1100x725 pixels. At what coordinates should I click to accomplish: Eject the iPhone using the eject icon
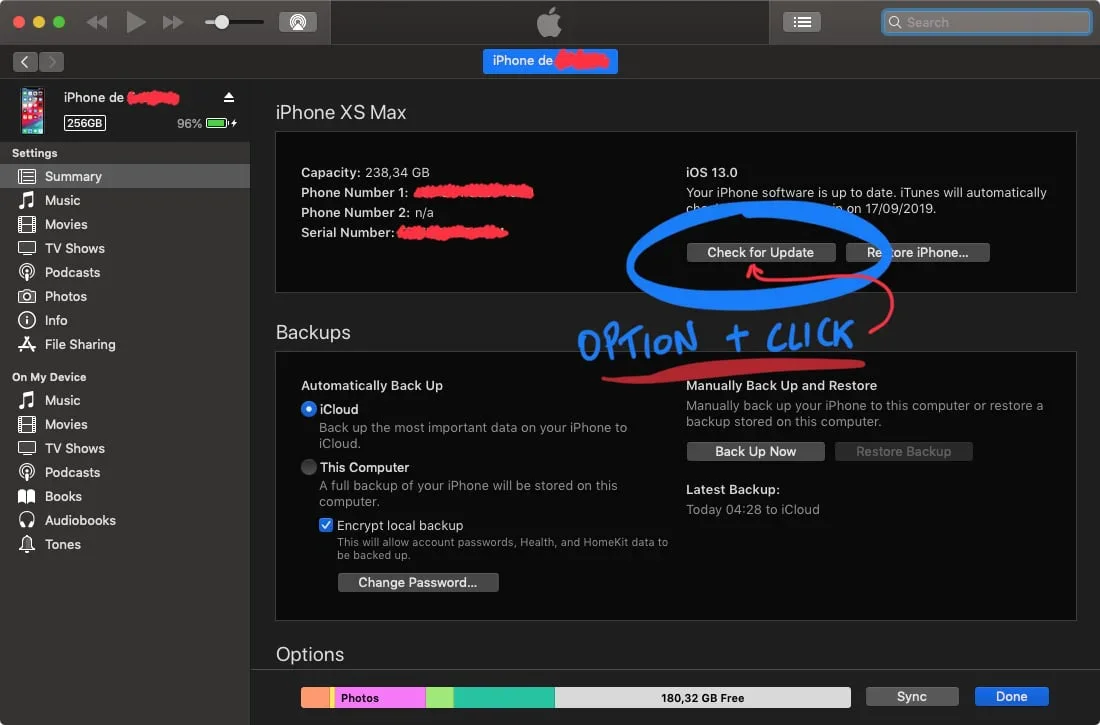pyautogui.click(x=229, y=98)
